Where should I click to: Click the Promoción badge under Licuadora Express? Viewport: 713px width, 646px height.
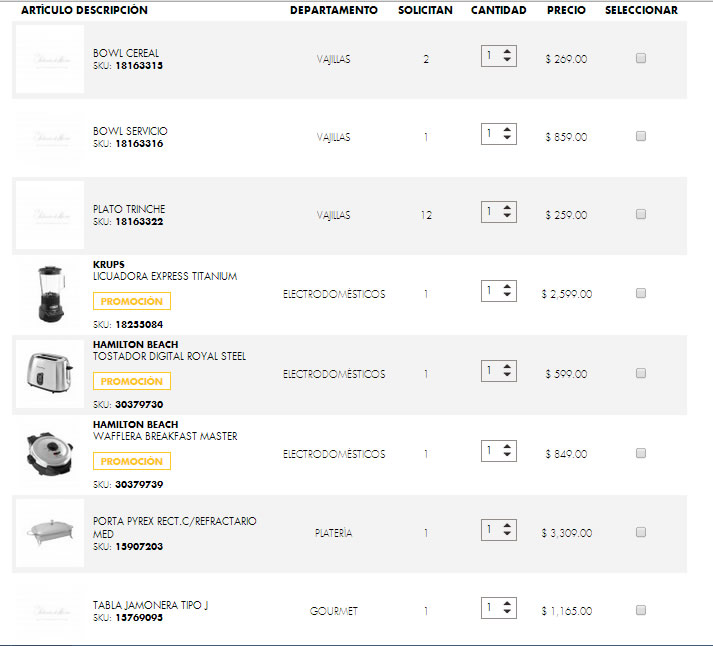coord(132,301)
